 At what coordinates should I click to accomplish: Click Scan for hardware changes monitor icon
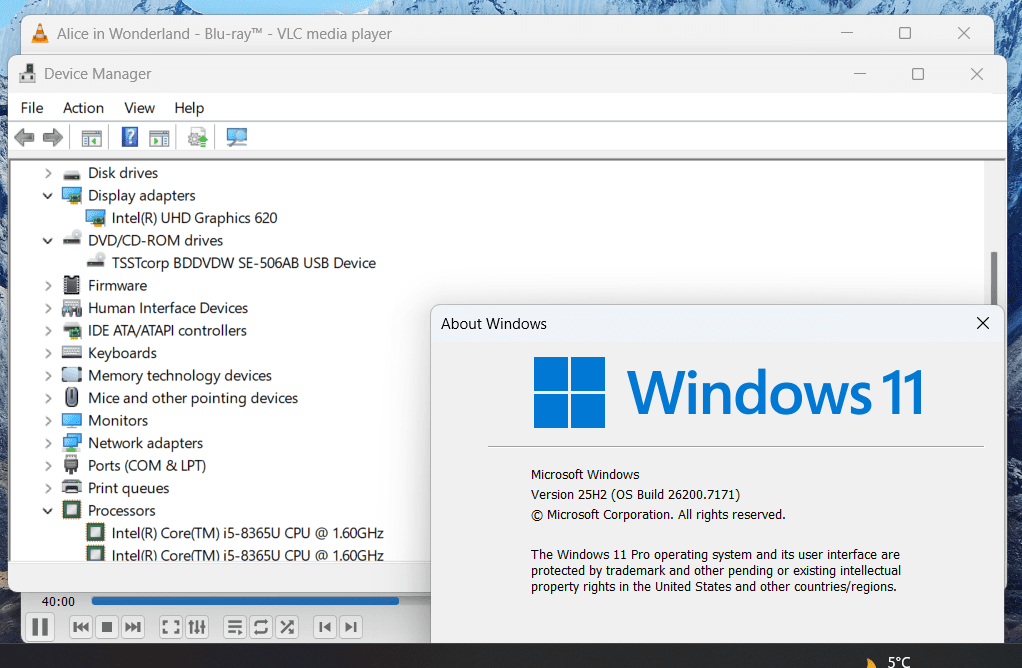coord(237,137)
